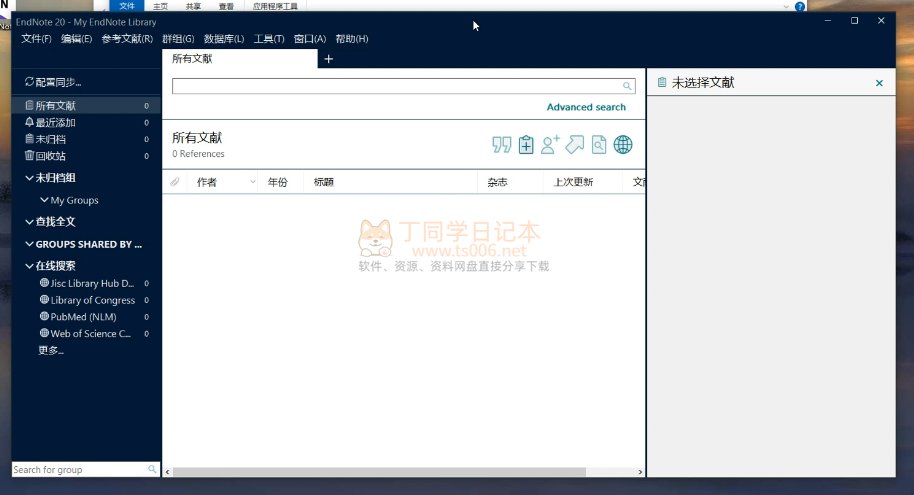
Task: Click the Share Library person-plus icon
Action: click(x=550, y=145)
